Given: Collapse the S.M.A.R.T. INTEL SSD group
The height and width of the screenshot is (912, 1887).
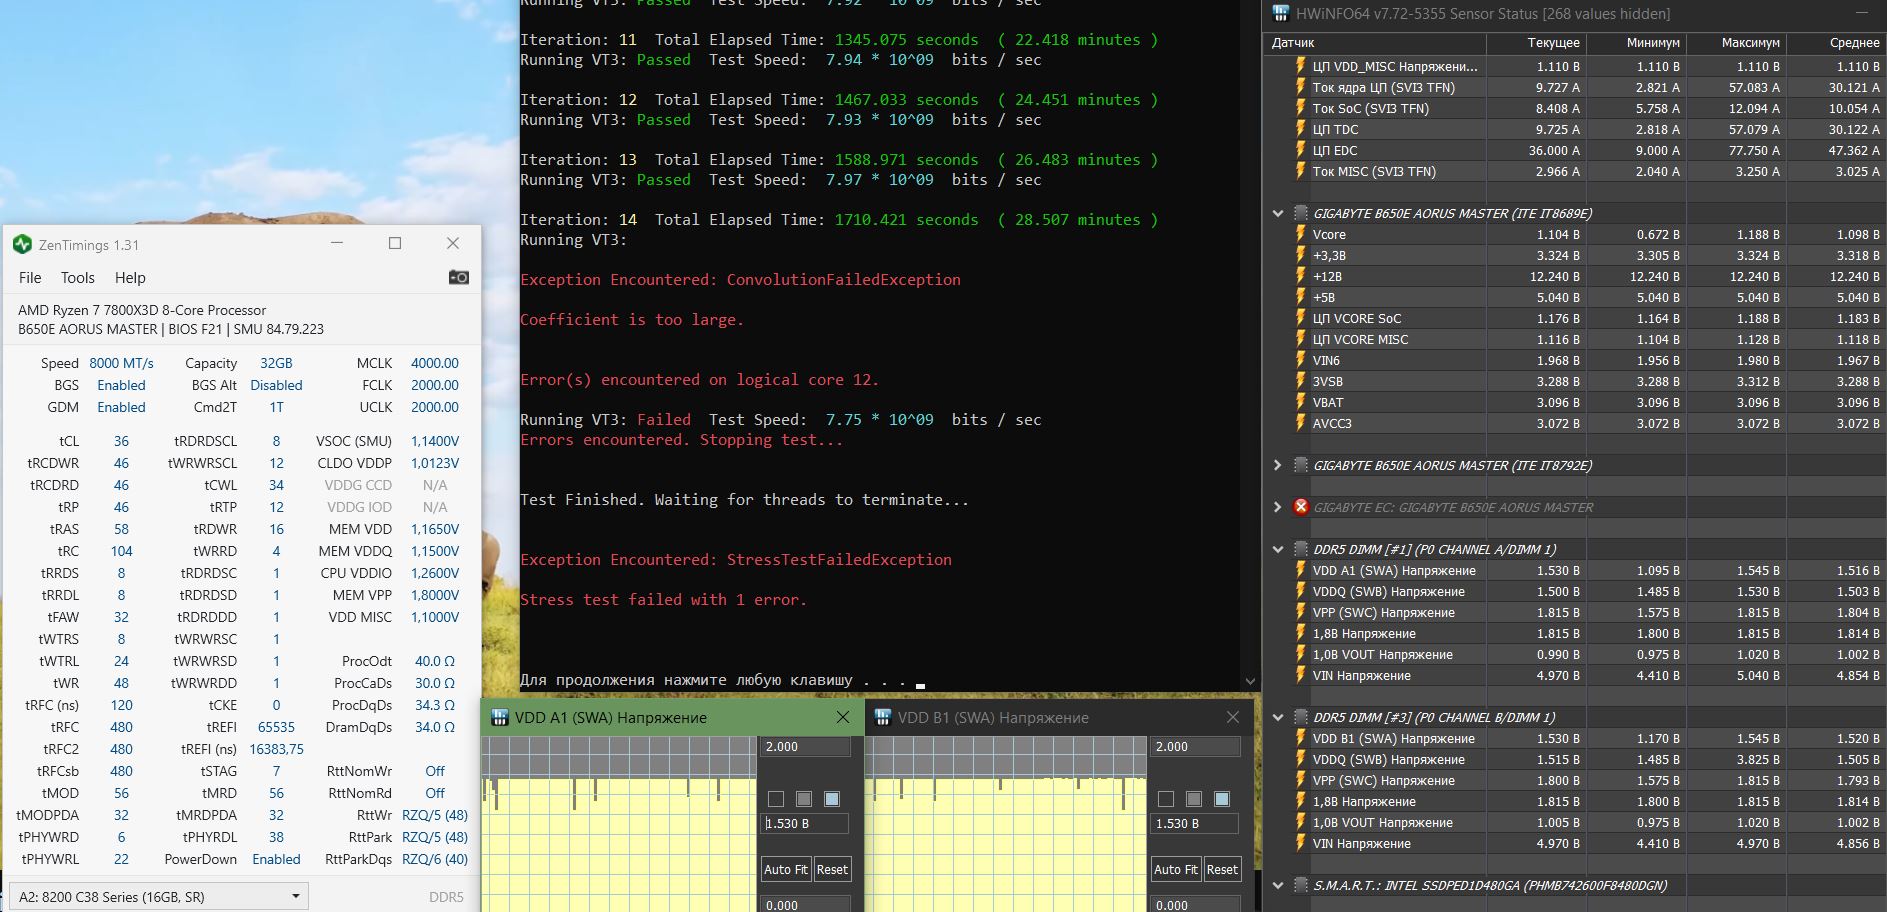Looking at the screenshot, I should (1277, 885).
